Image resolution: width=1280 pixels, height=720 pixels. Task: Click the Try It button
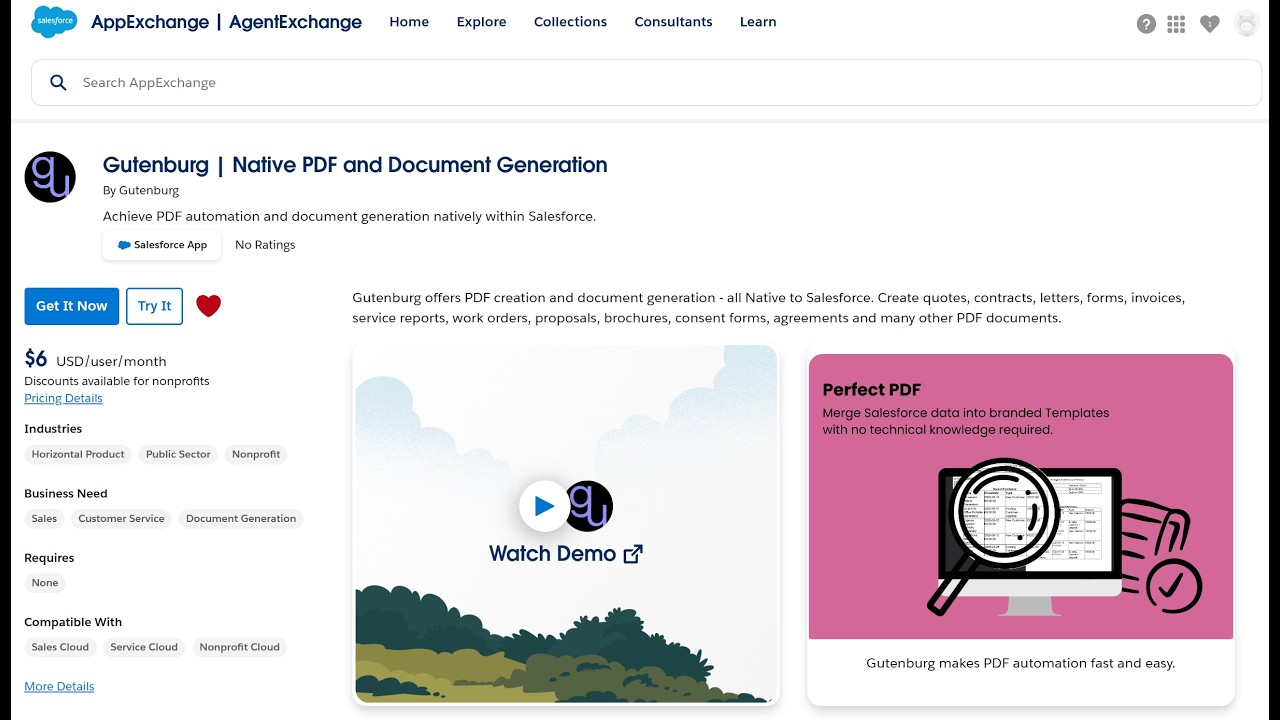pos(154,306)
